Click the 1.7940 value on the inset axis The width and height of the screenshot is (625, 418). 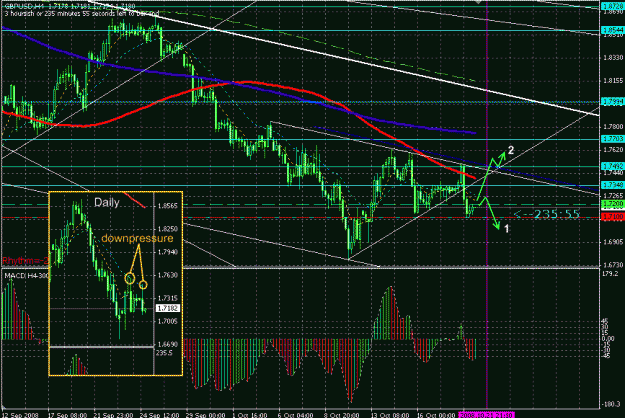(x=168, y=252)
